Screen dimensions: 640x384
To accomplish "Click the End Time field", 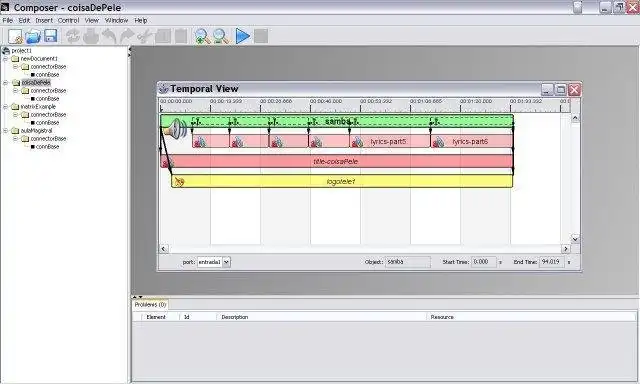I will click(552, 262).
